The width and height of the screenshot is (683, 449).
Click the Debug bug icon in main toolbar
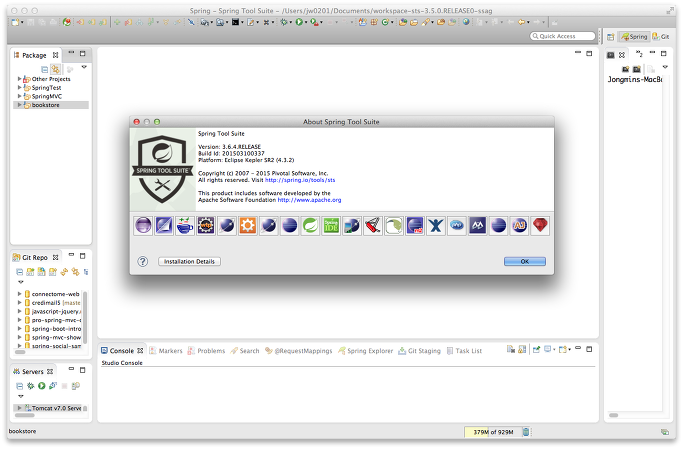[x=284, y=22]
